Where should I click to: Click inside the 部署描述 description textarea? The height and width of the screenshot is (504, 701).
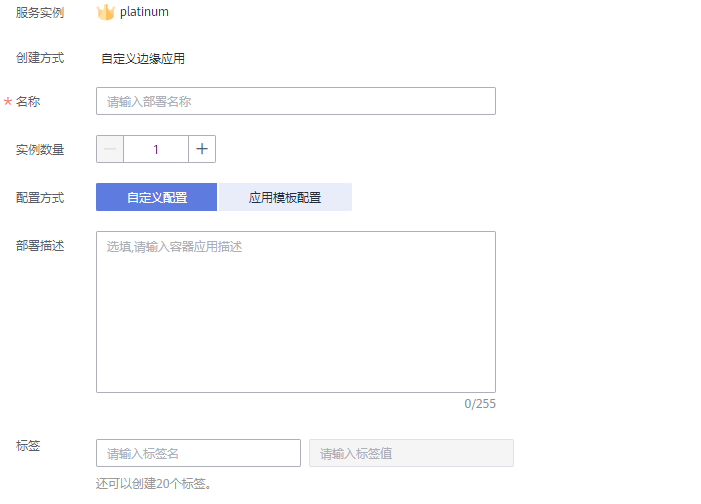[296, 312]
